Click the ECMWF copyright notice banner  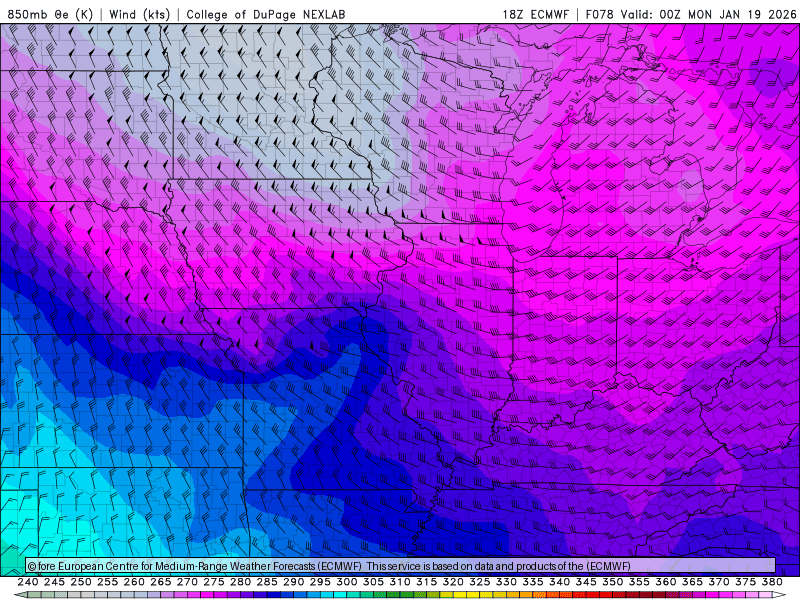click(401, 565)
